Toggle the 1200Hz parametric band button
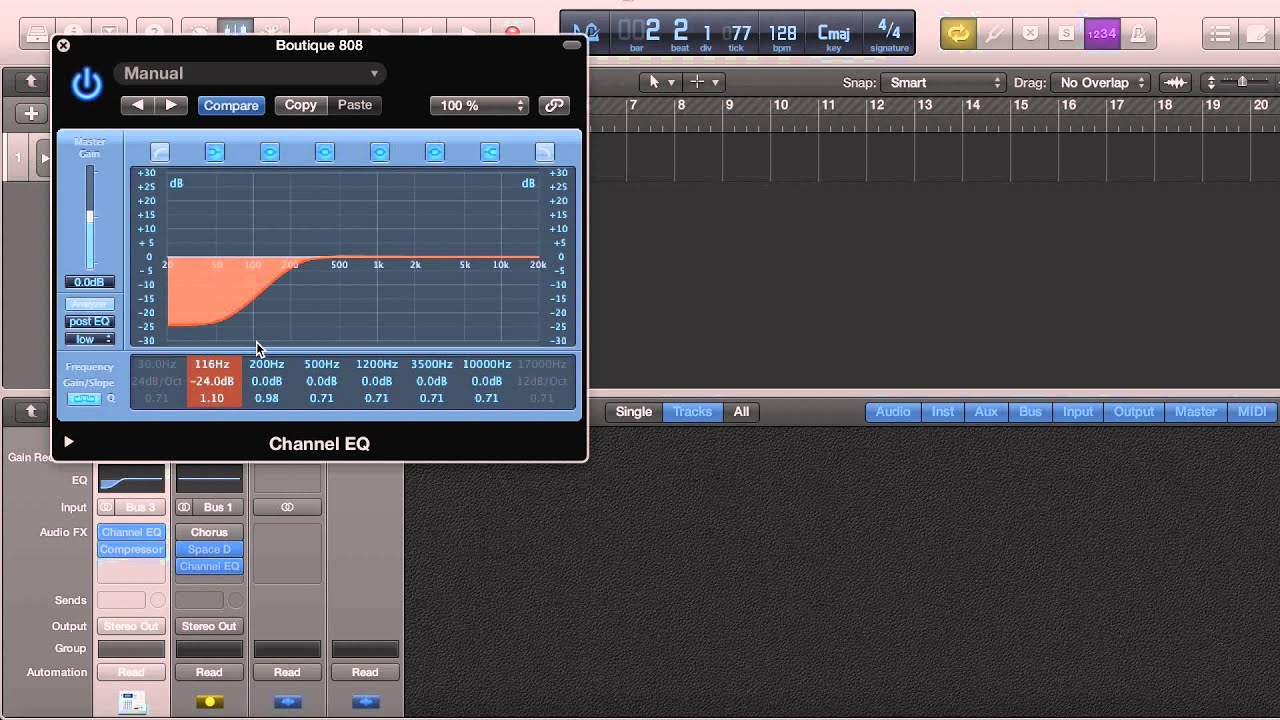 [380, 152]
